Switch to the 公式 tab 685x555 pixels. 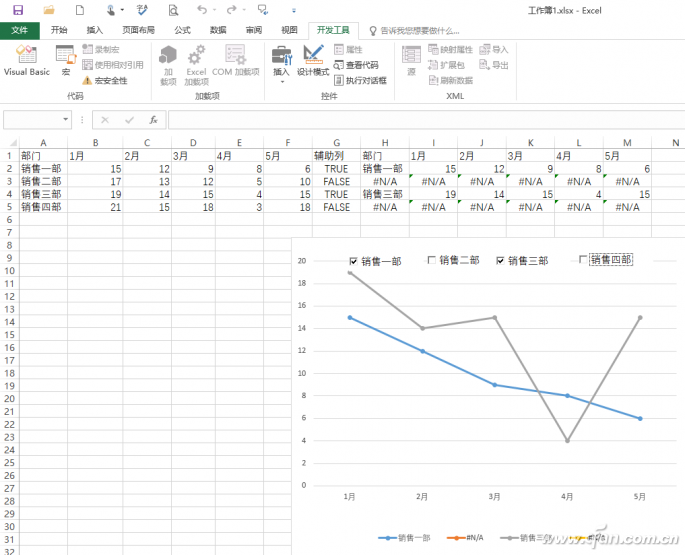click(x=183, y=30)
